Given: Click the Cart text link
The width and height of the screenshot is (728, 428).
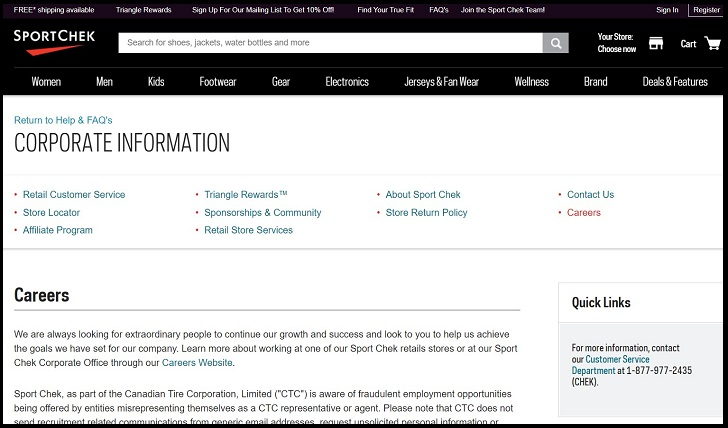Looking at the screenshot, I should (688, 44).
